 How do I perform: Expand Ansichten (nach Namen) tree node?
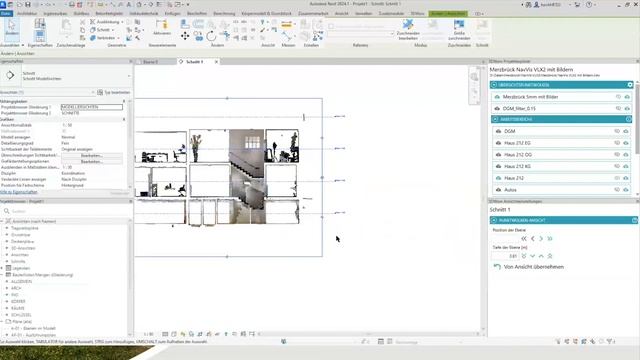pos(2,221)
